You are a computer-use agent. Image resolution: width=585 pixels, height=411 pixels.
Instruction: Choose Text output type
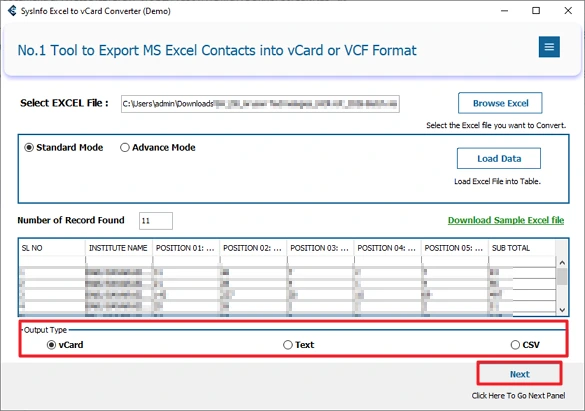[x=298, y=345]
